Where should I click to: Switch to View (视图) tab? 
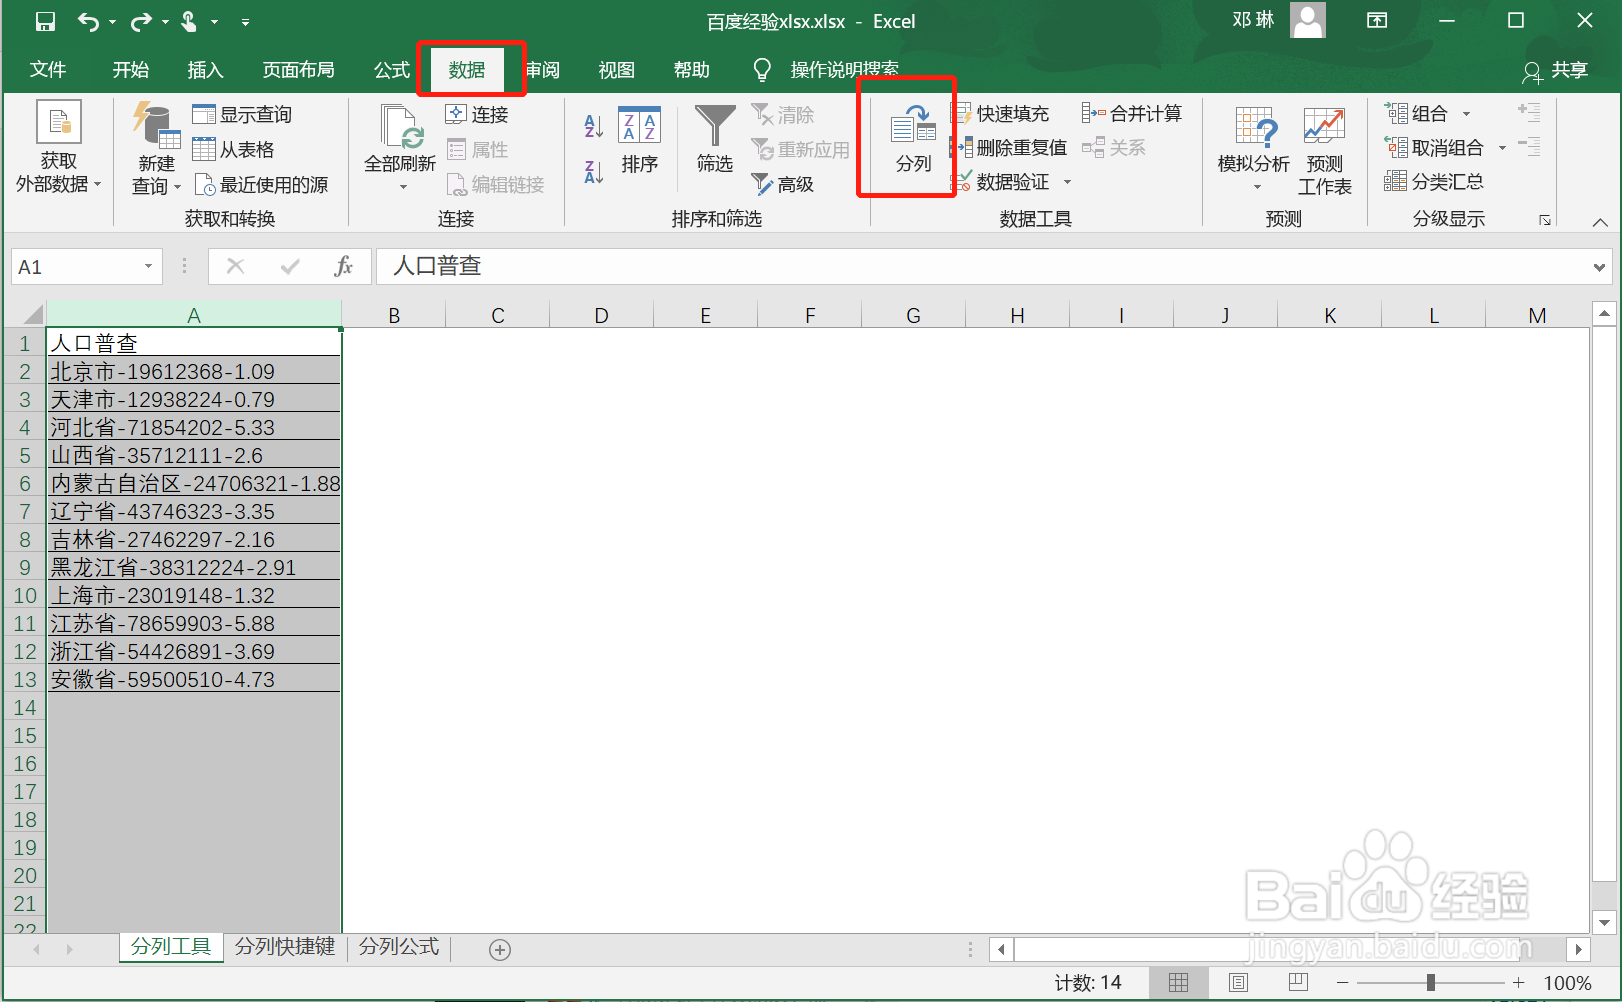click(x=617, y=69)
